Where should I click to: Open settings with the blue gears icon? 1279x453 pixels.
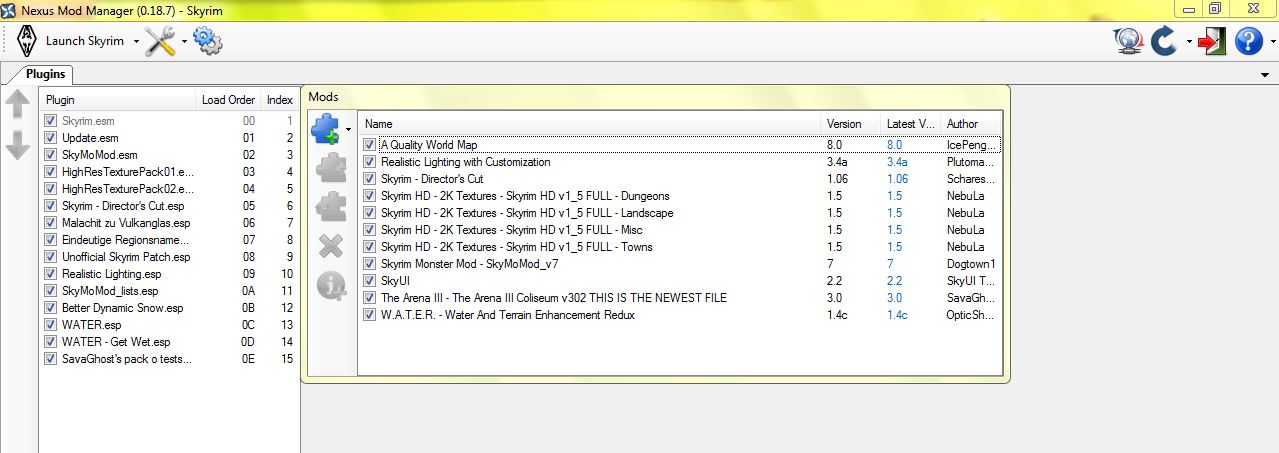coord(207,41)
